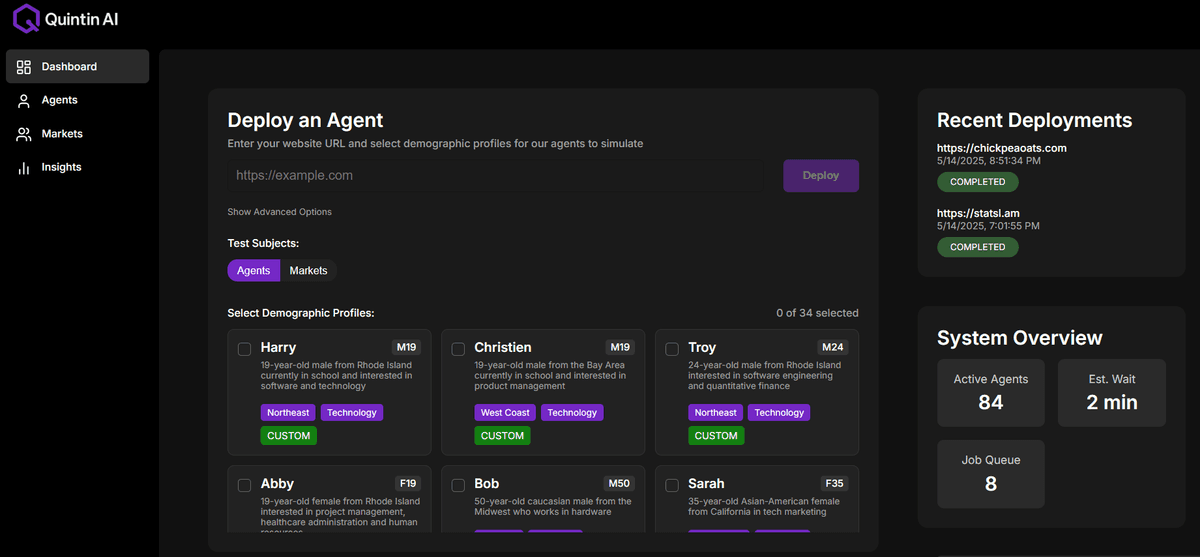The image size is (1200, 557).
Task: Click the Agents person icon in sidebar
Action: pos(24,101)
